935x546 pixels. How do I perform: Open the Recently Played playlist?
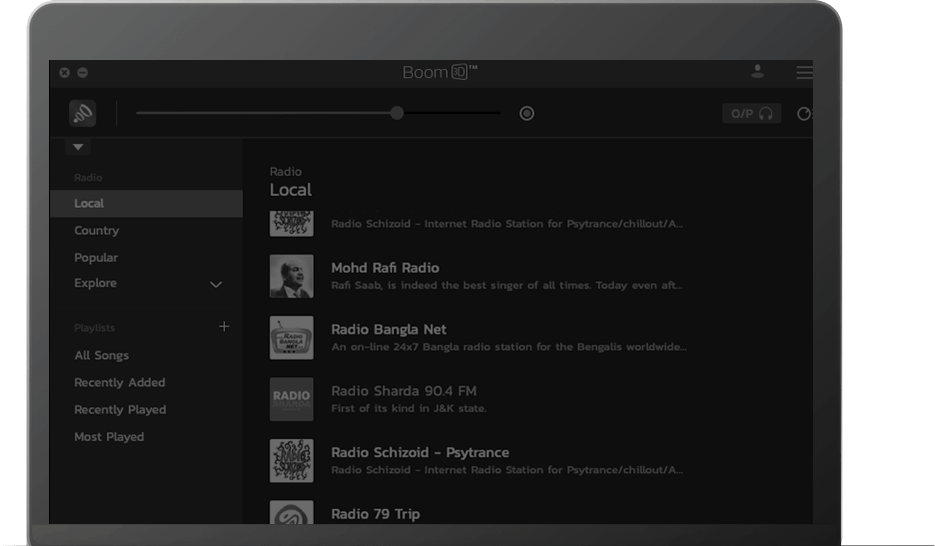tap(120, 410)
